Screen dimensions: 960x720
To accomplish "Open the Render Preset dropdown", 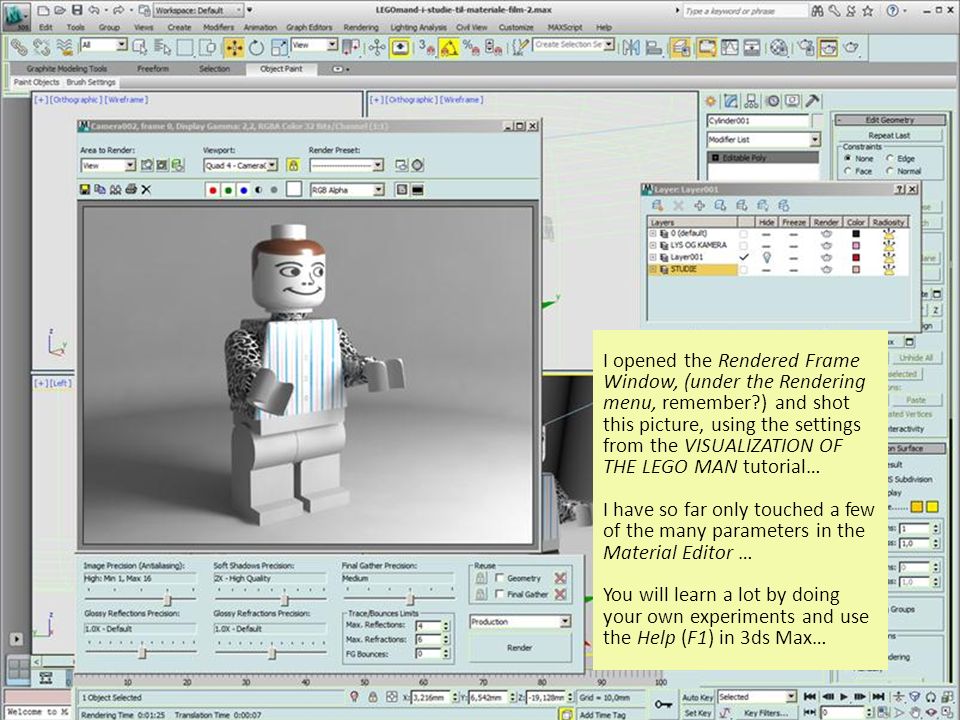I will click(347, 165).
